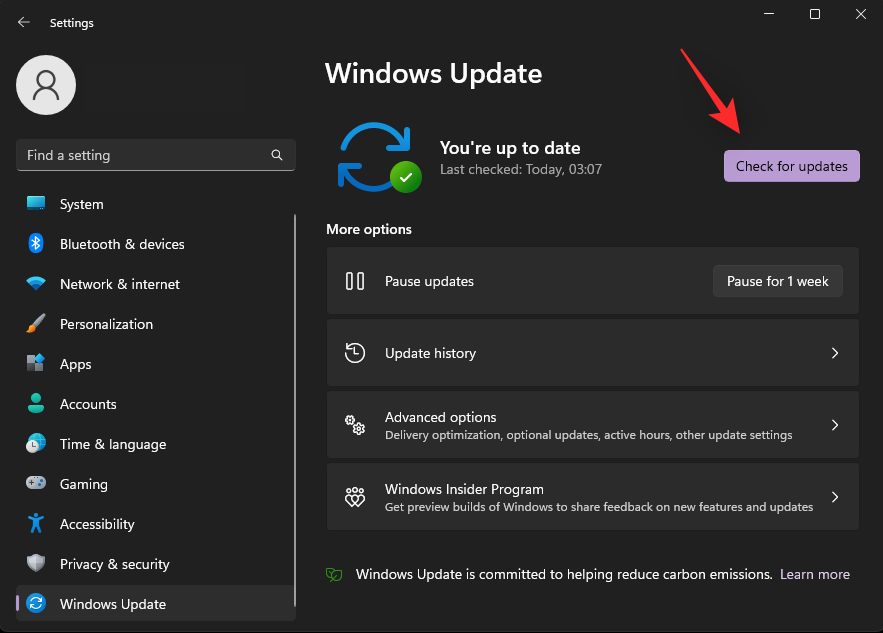
Task: Expand Advanced options chevron
Action: [x=835, y=425]
